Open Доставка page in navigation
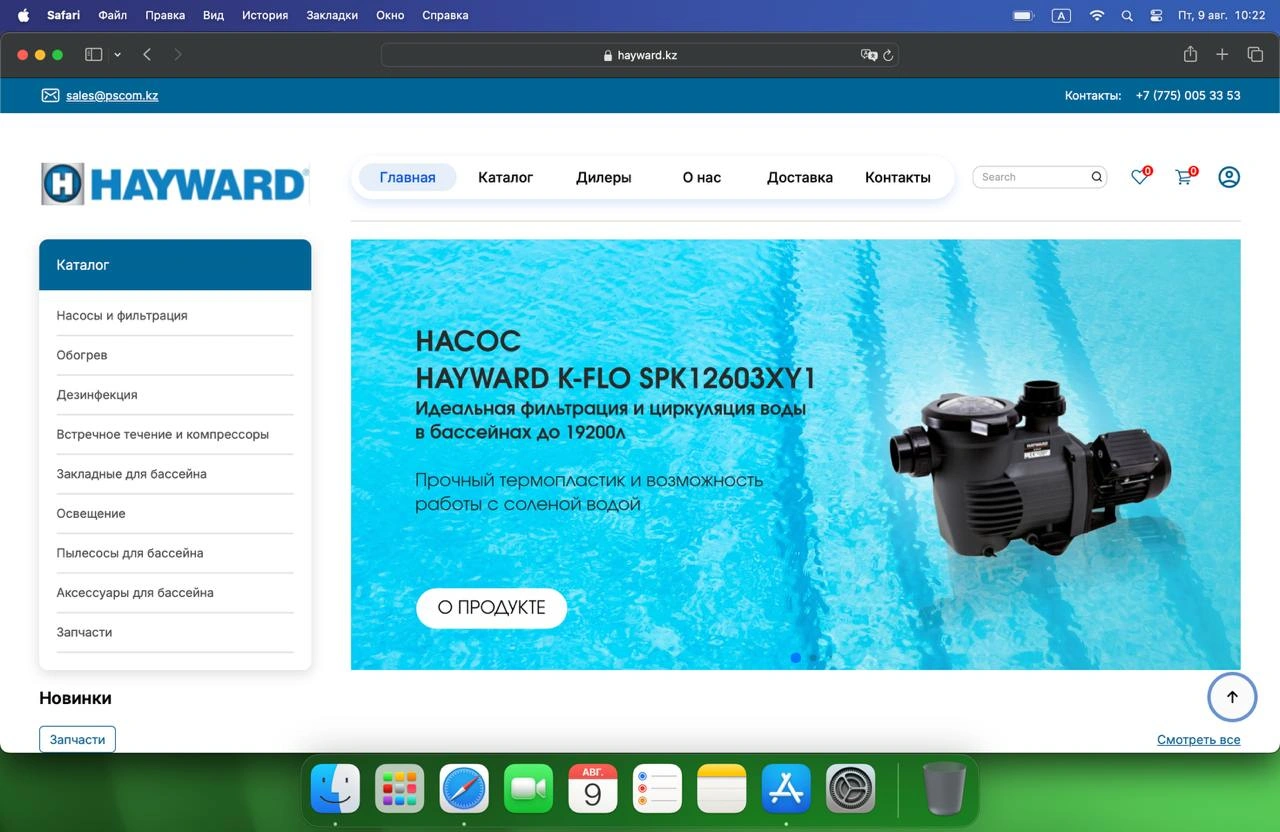1280x832 pixels. [x=800, y=177]
